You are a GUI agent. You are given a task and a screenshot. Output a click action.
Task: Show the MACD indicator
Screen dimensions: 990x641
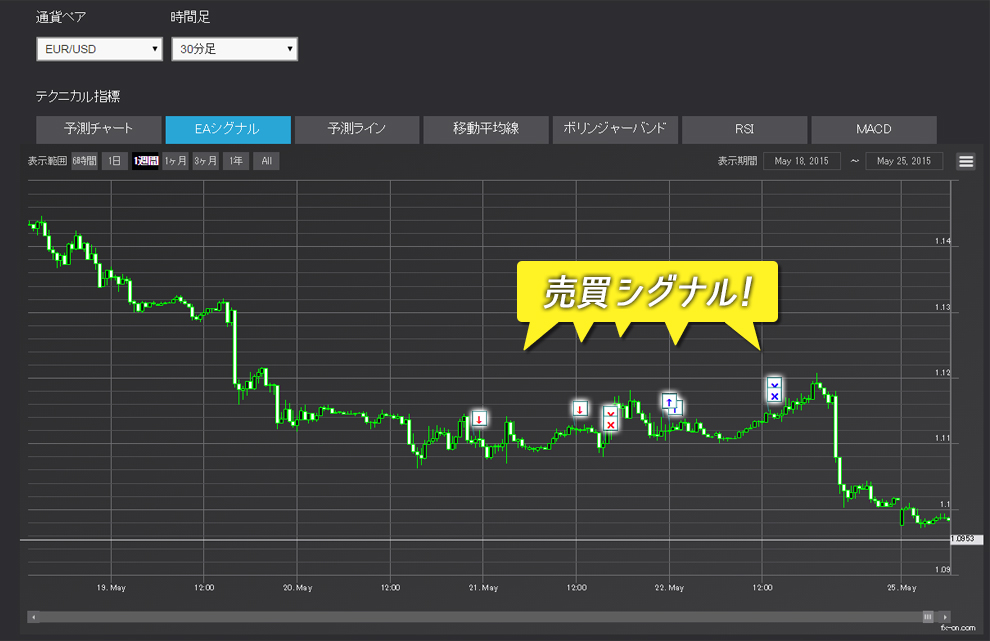[x=874, y=129]
